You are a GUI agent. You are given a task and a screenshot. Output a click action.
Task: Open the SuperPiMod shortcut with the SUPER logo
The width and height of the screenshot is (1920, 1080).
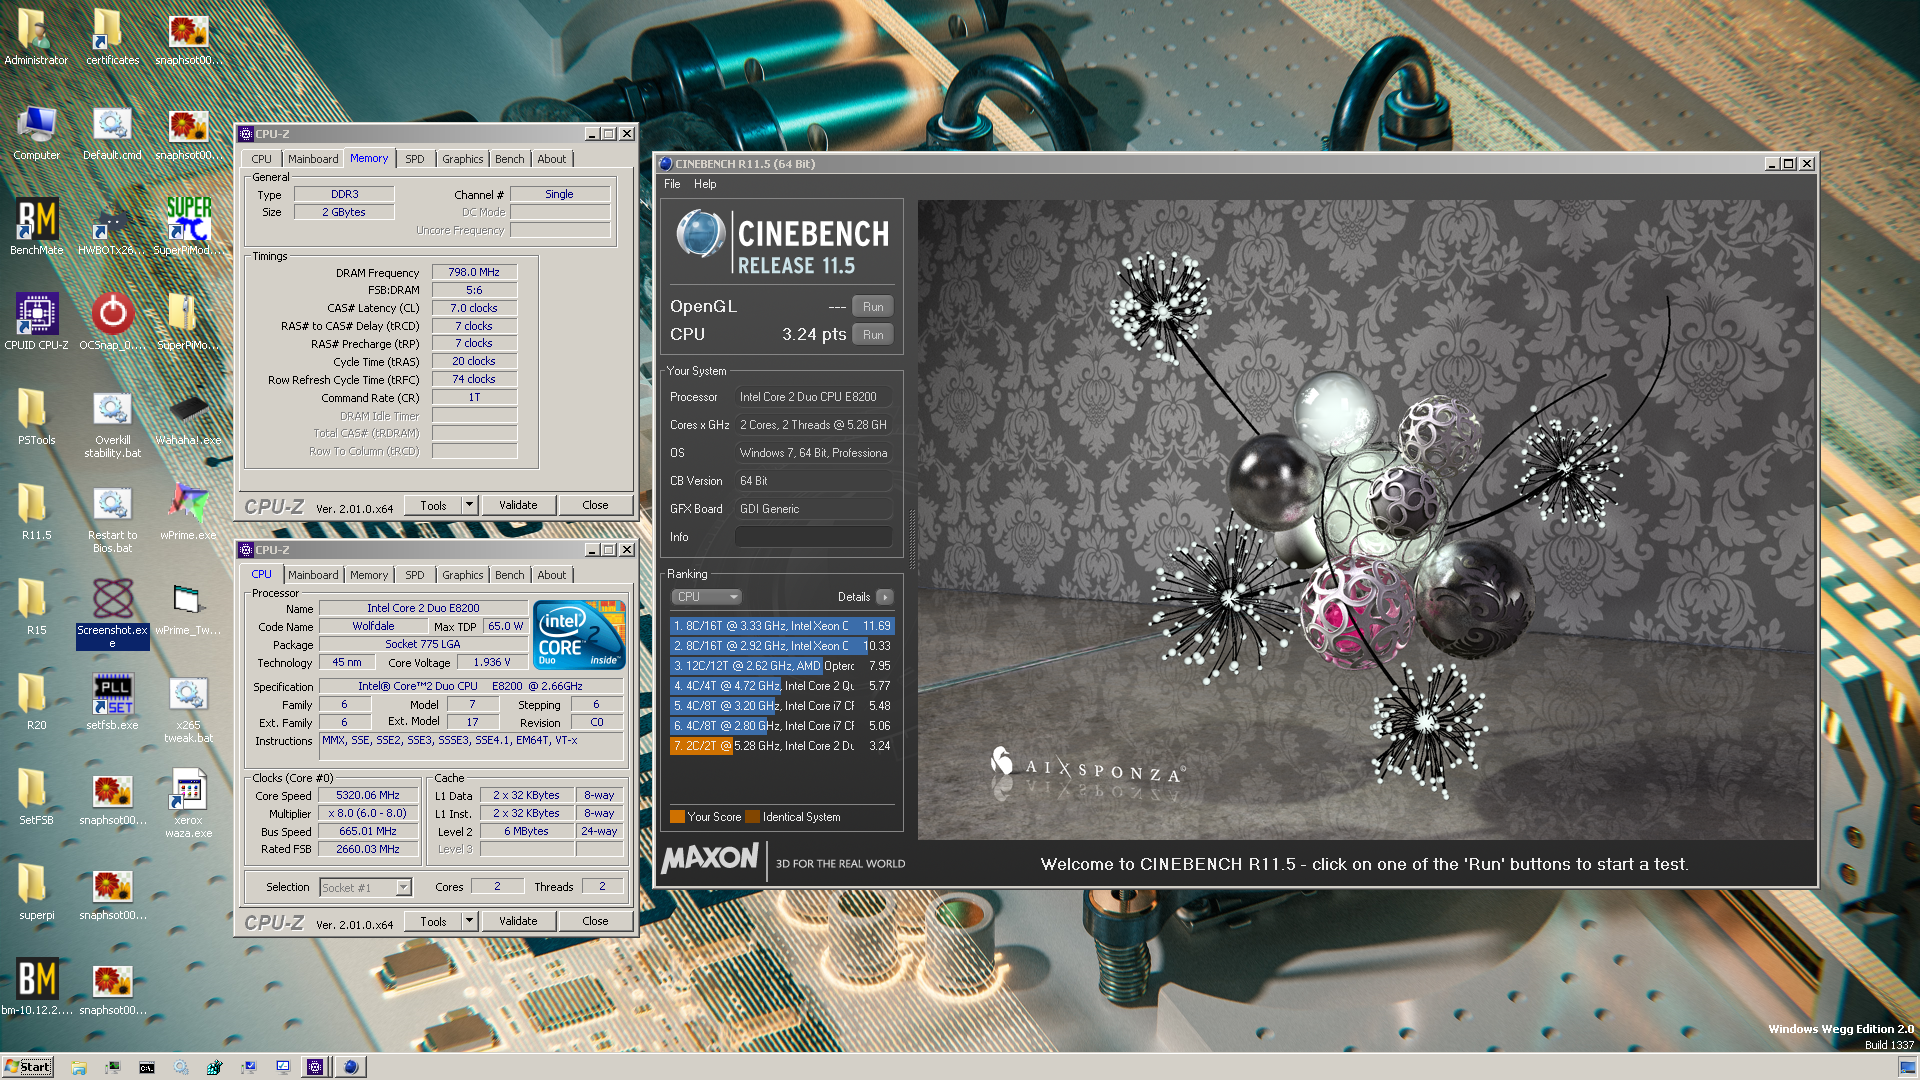[188, 227]
